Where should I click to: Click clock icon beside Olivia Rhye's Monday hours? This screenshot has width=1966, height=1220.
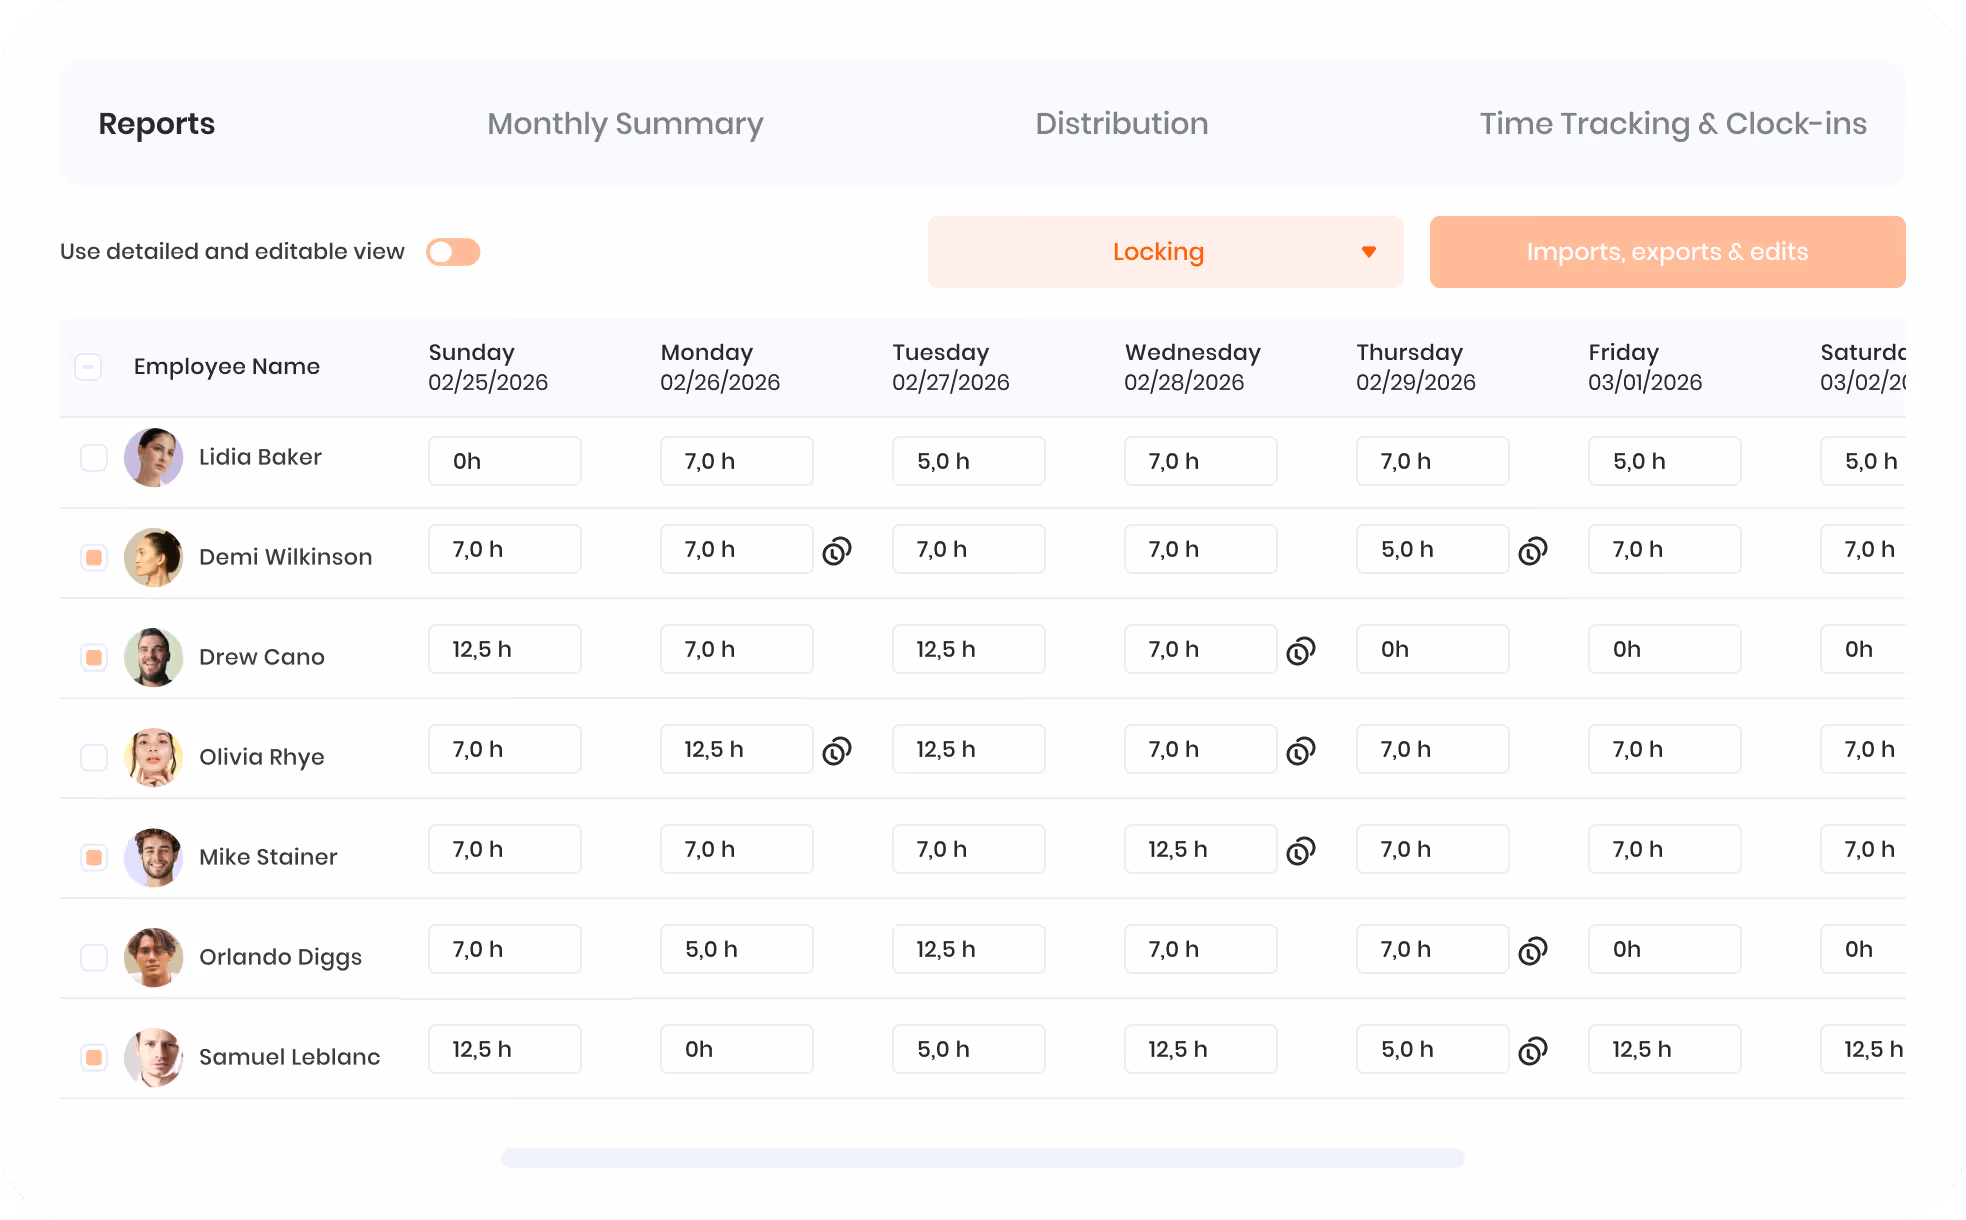coord(837,750)
